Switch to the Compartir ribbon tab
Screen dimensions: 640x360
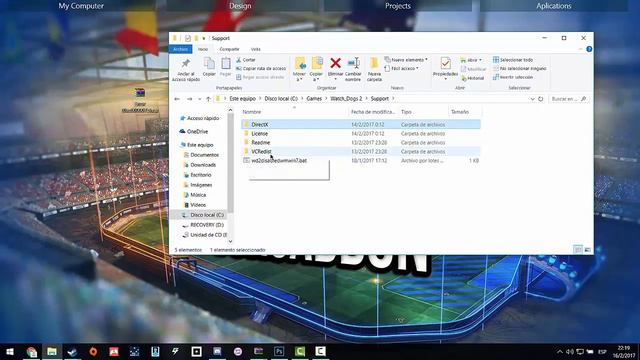tap(229, 49)
